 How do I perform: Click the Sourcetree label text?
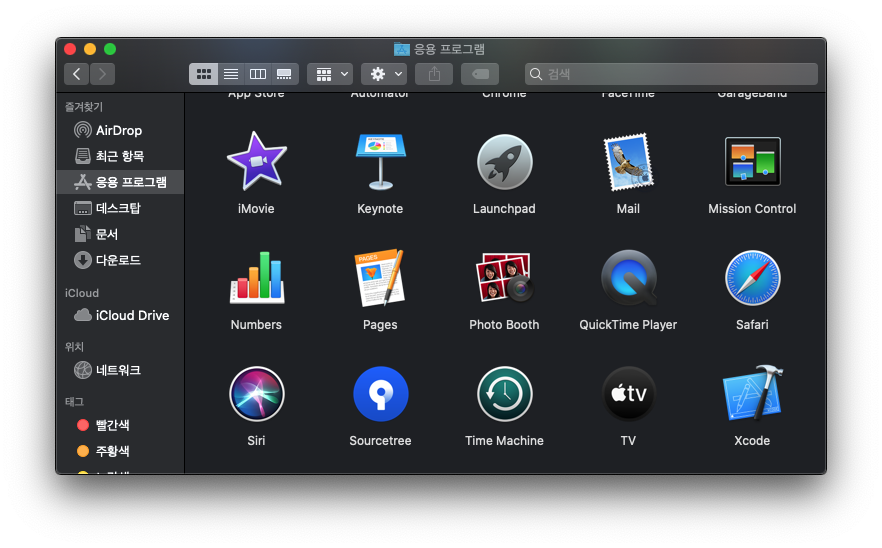[380, 441]
